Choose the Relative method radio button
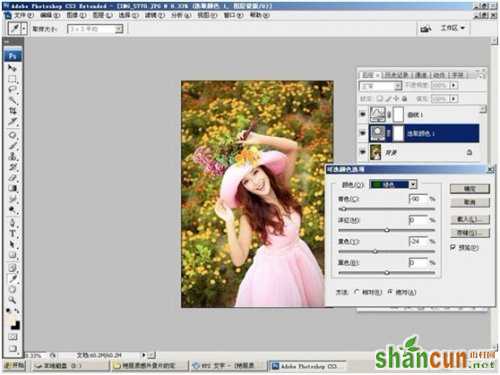500x375 pixels. click(357, 292)
